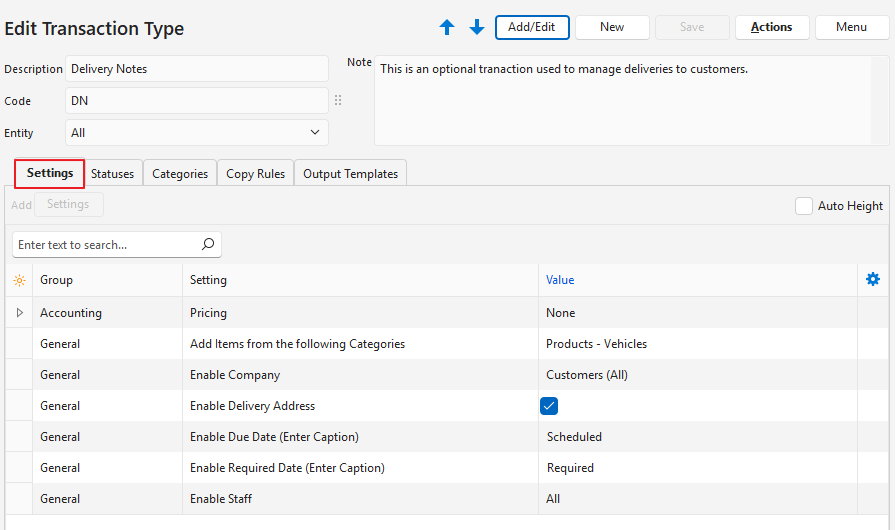Click the blue down arrow icon
895x530 pixels.
tap(477, 28)
